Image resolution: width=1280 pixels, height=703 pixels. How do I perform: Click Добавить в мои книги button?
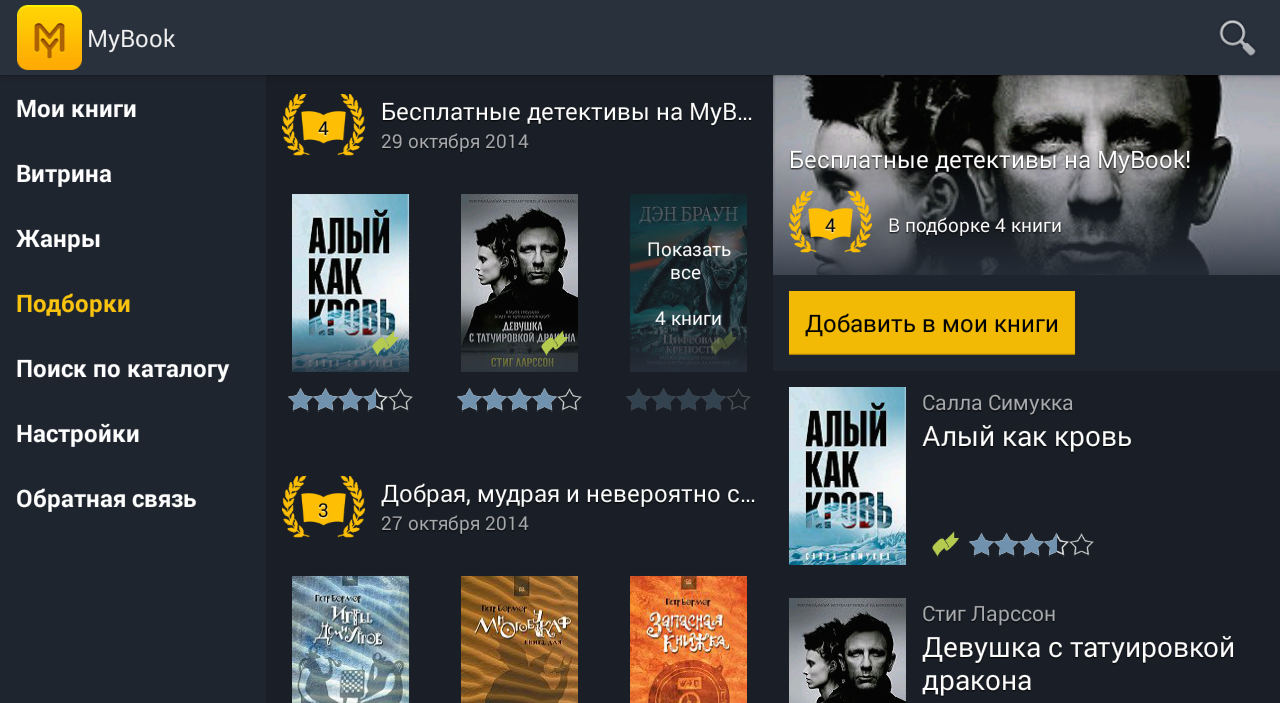point(932,323)
